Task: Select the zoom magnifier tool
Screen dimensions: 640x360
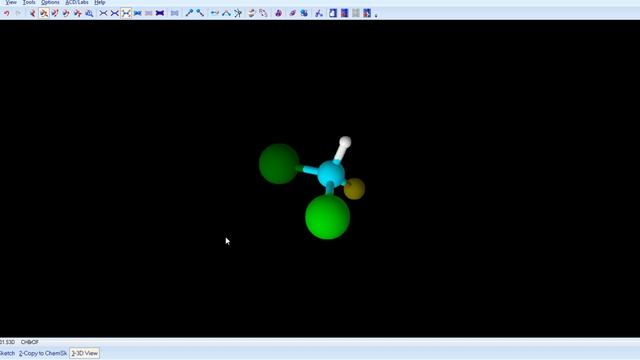Action: pos(89,13)
